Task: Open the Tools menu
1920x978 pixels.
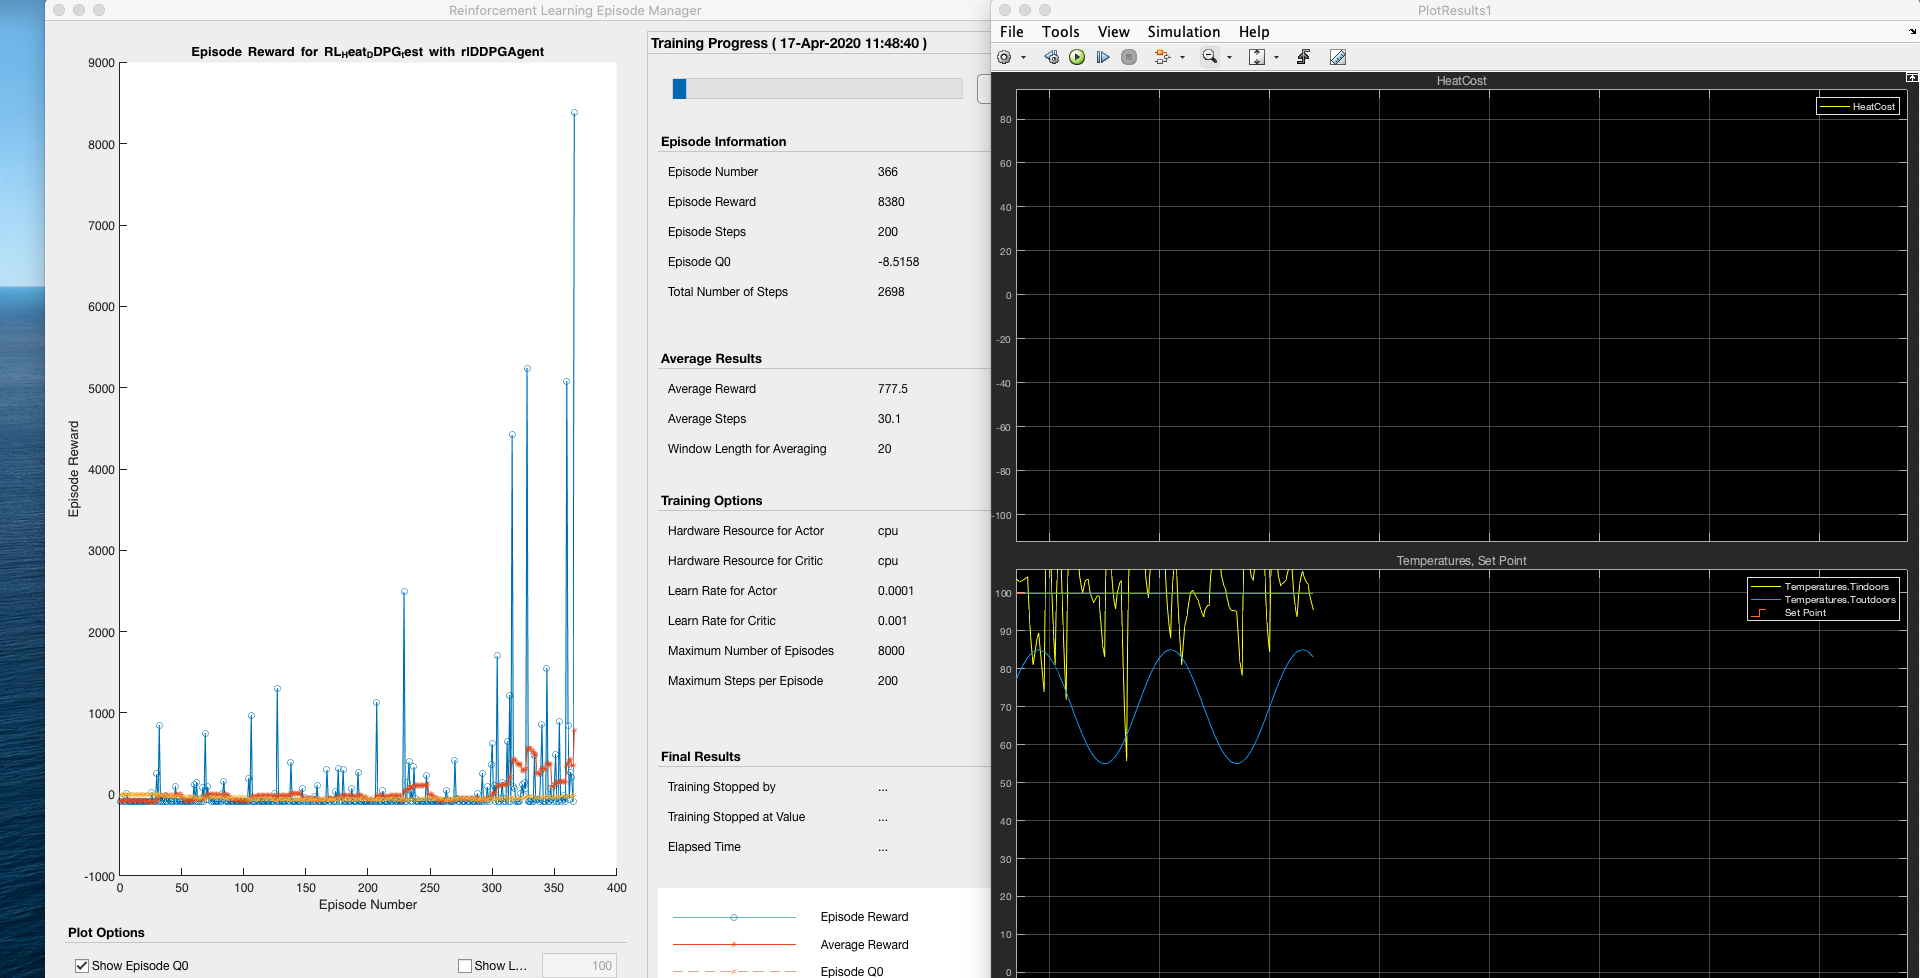Action: click(x=1061, y=32)
